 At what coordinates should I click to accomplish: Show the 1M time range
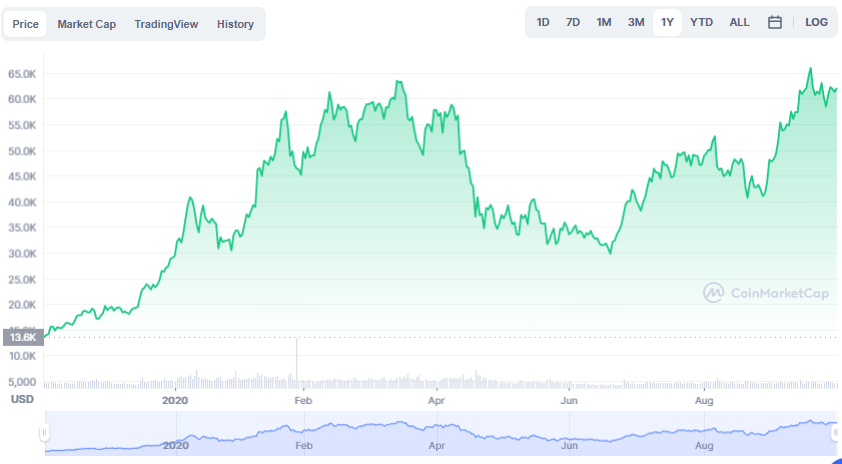click(x=604, y=22)
